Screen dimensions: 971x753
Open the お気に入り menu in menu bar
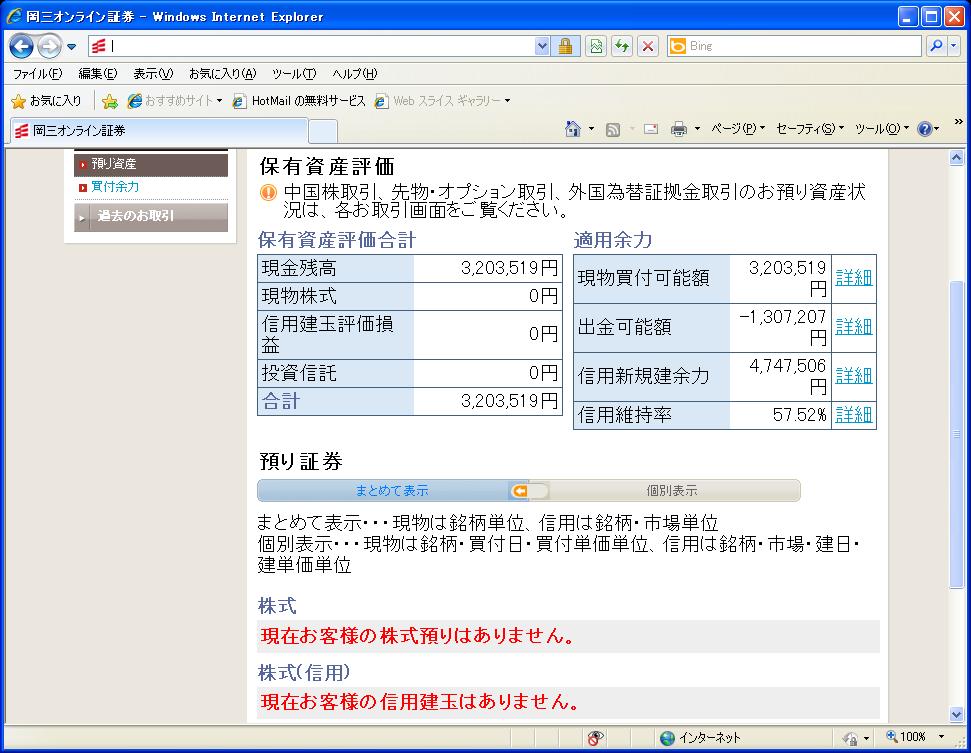222,74
